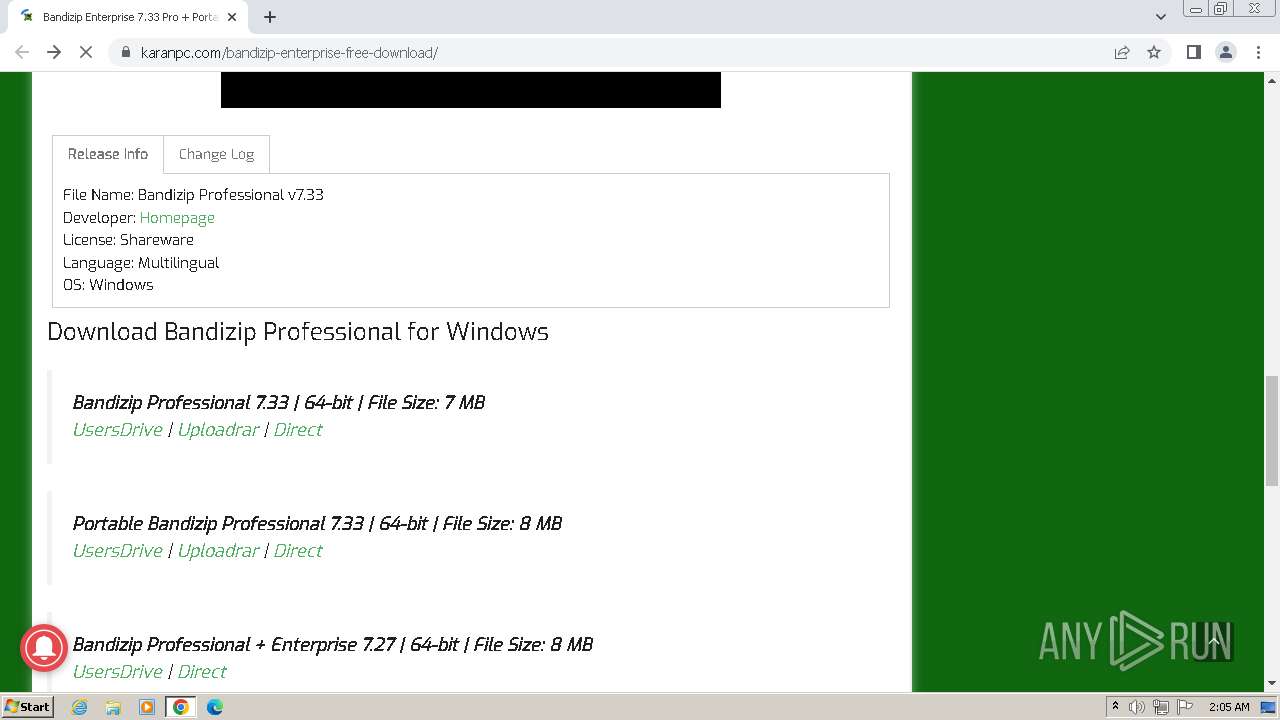Click text License: Shareware
Viewport: 1280px width, 720px height.
coord(128,240)
